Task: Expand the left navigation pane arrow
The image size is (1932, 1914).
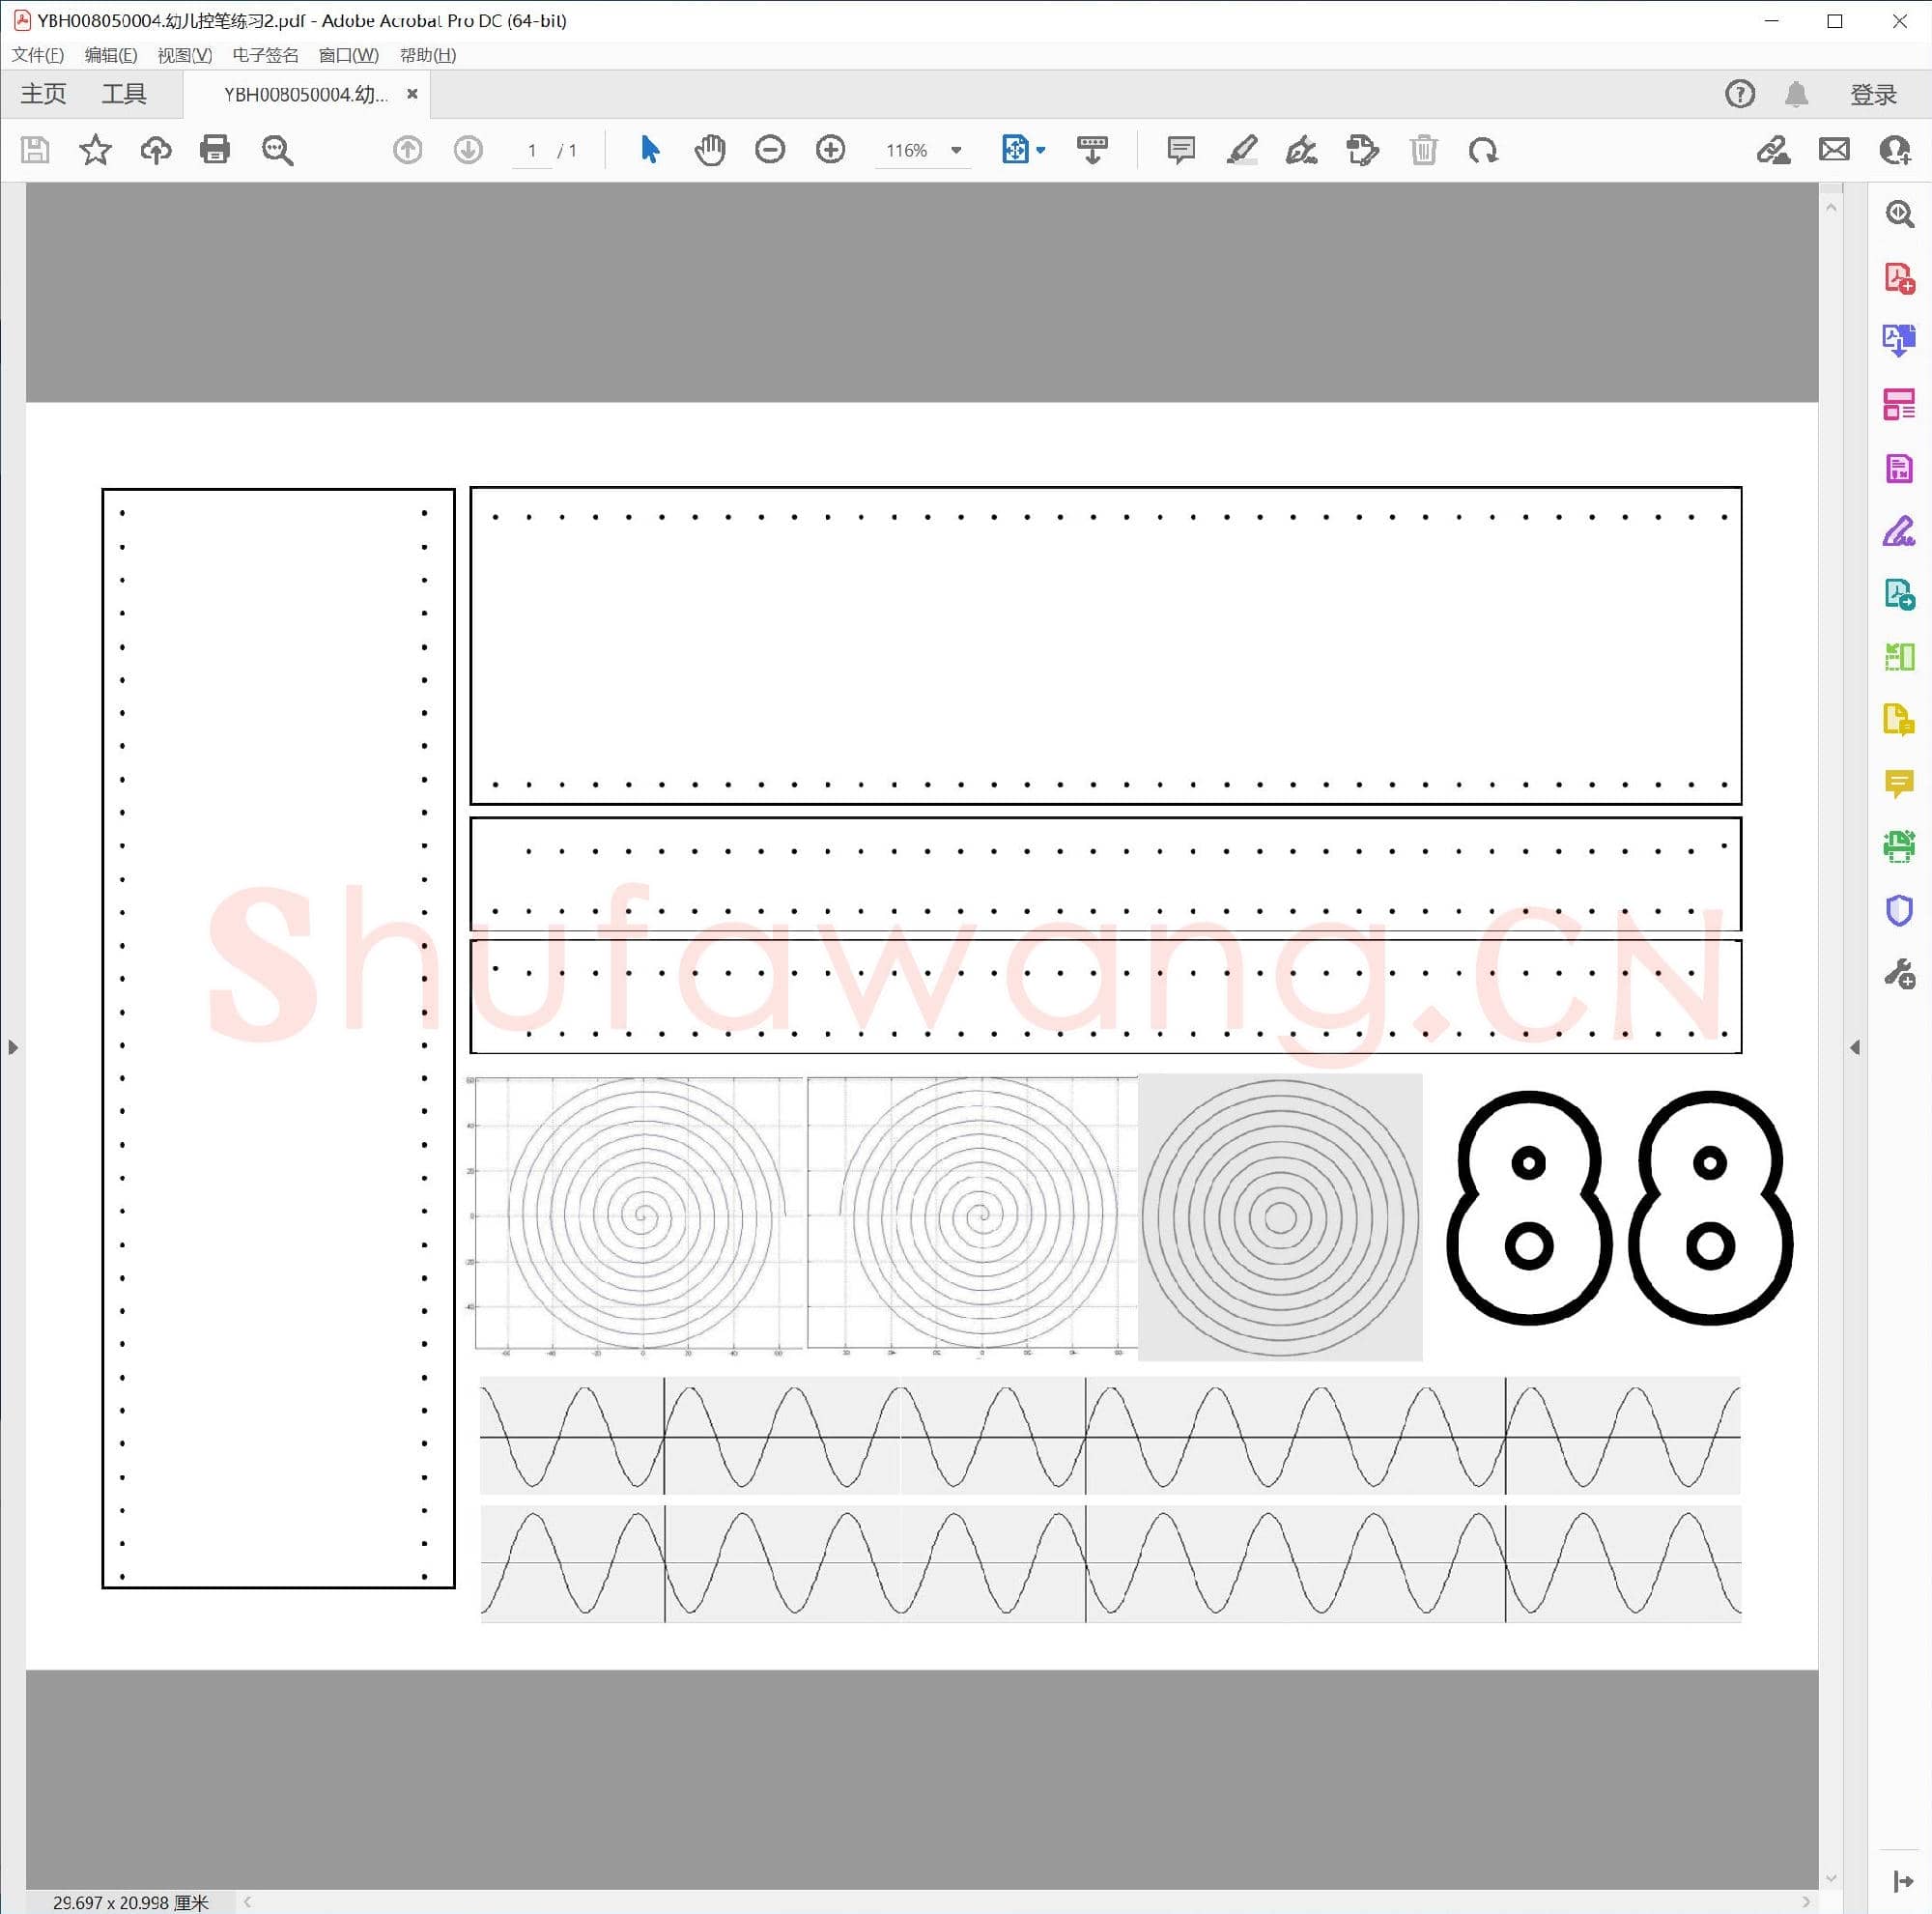Action: tap(12, 1047)
